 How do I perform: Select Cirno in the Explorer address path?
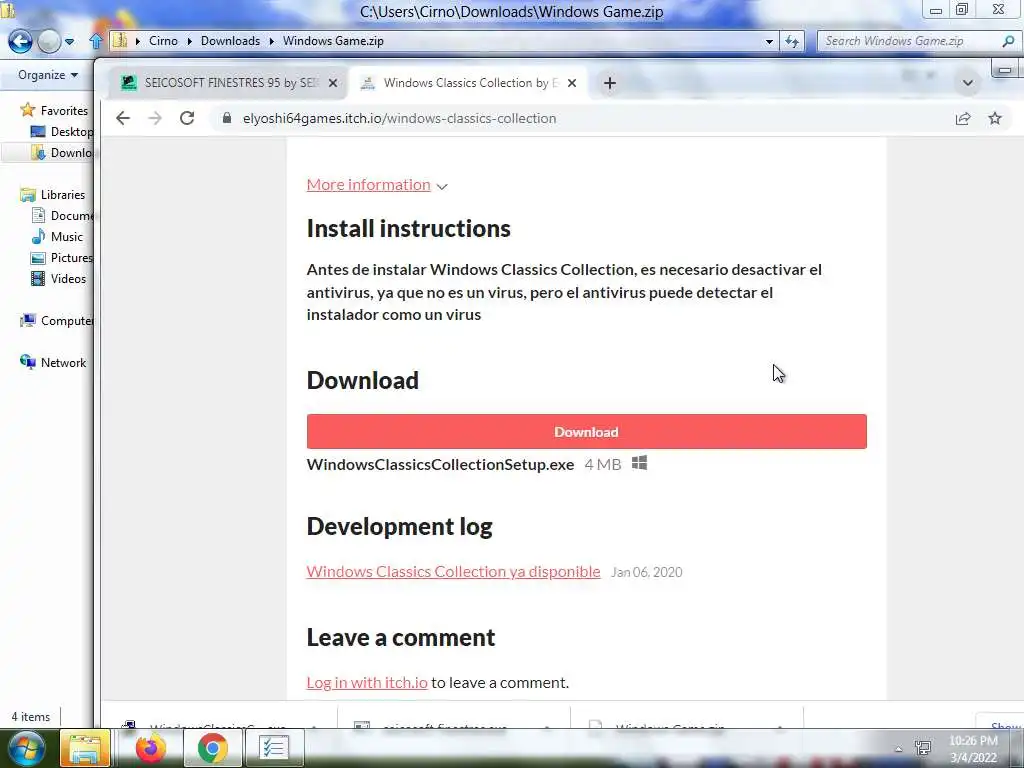163,40
